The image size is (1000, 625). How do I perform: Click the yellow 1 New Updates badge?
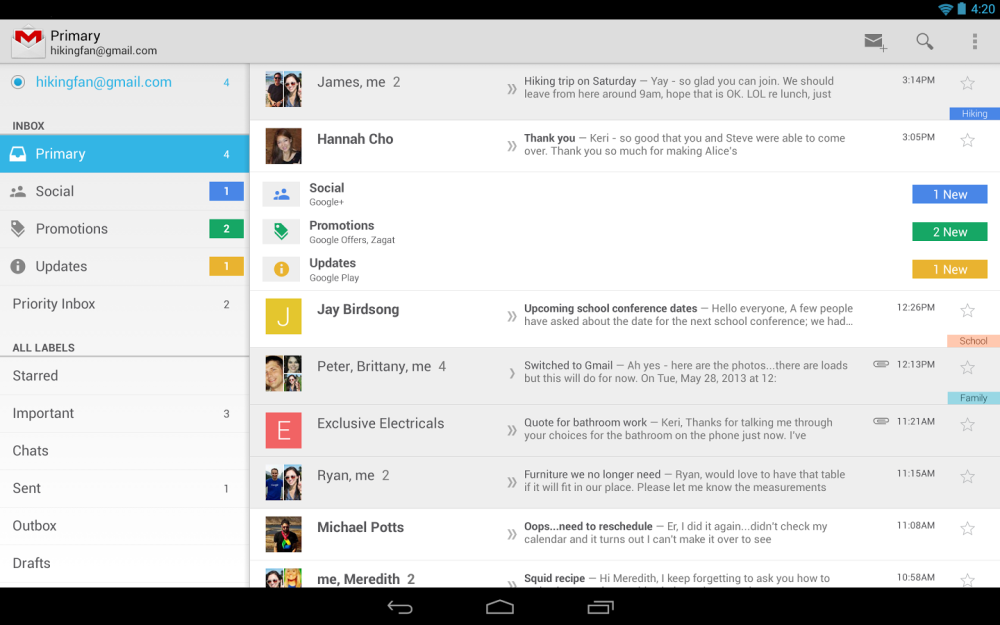pos(949,270)
